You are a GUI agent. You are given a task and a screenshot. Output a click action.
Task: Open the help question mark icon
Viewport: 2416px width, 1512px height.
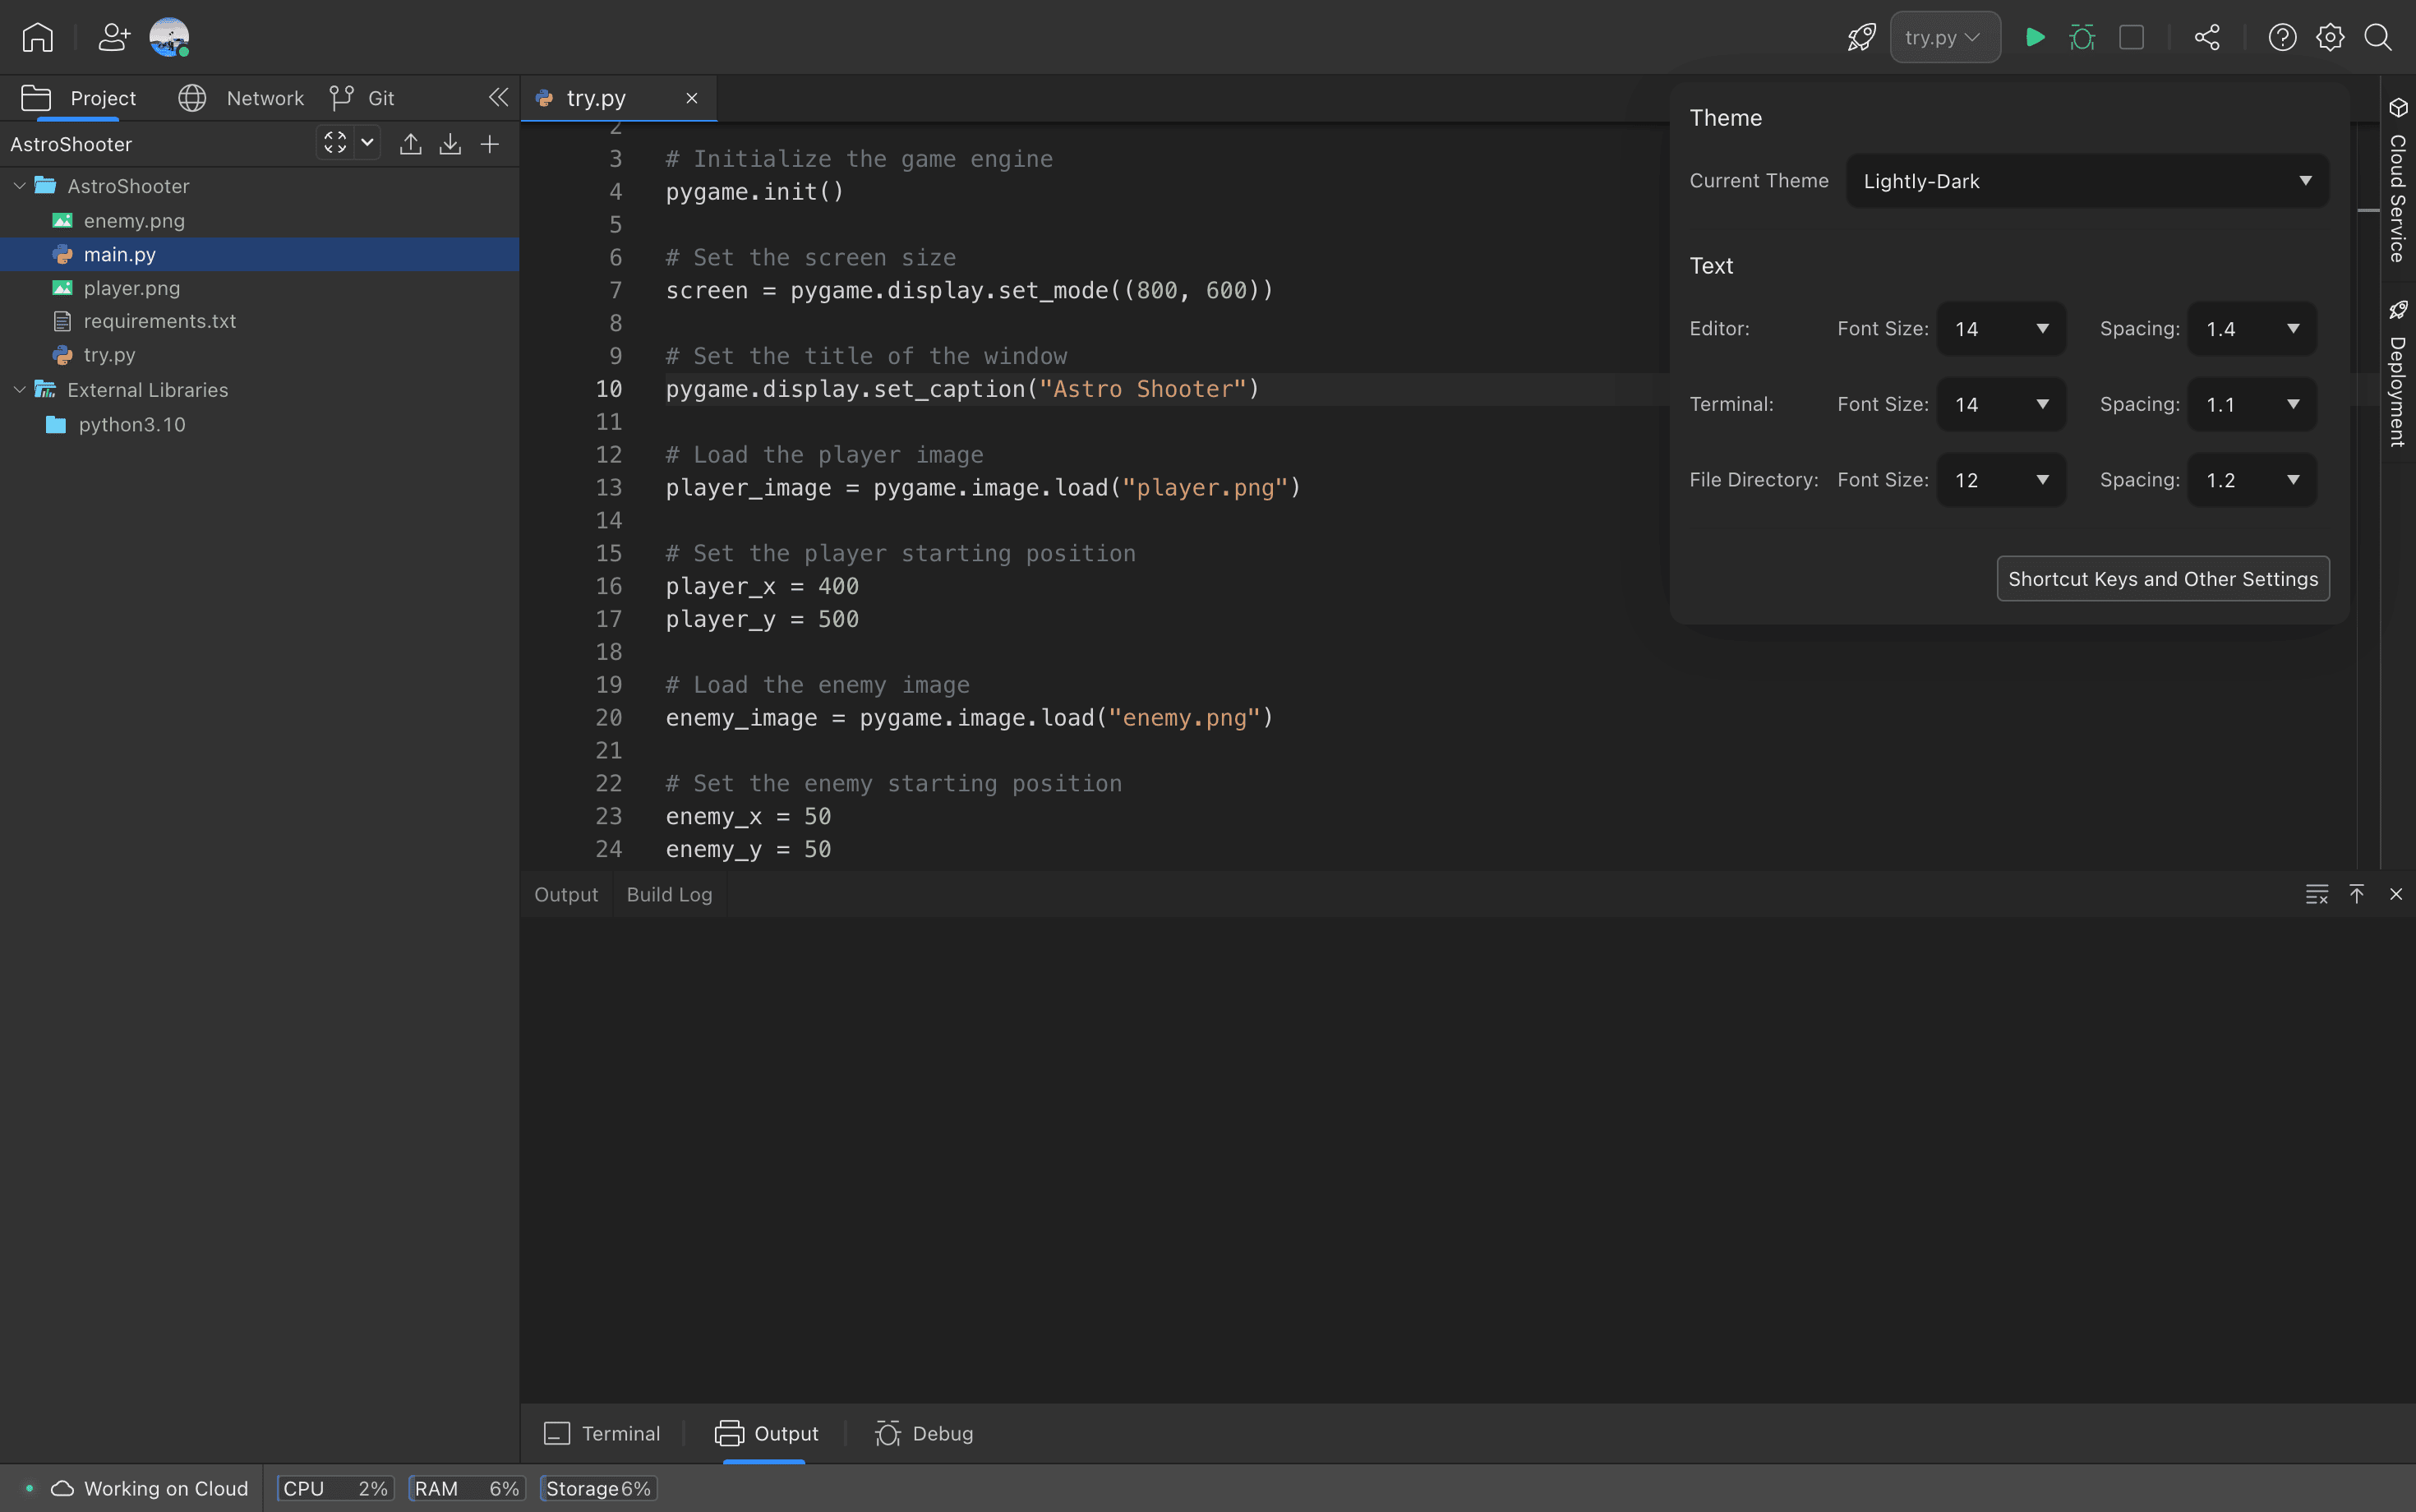click(2282, 37)
